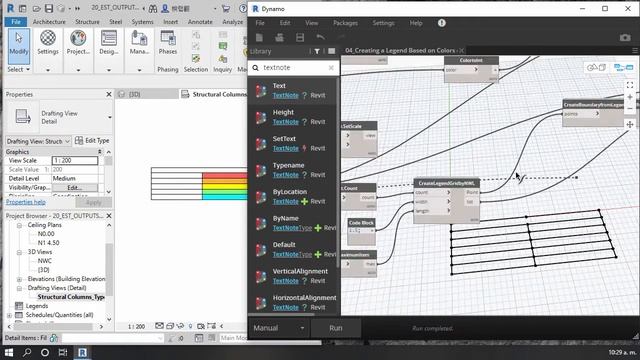This screenshot has height=360, width=640.
Task: Click Dynamo new file toolbar icon
Action: [259, 38]
